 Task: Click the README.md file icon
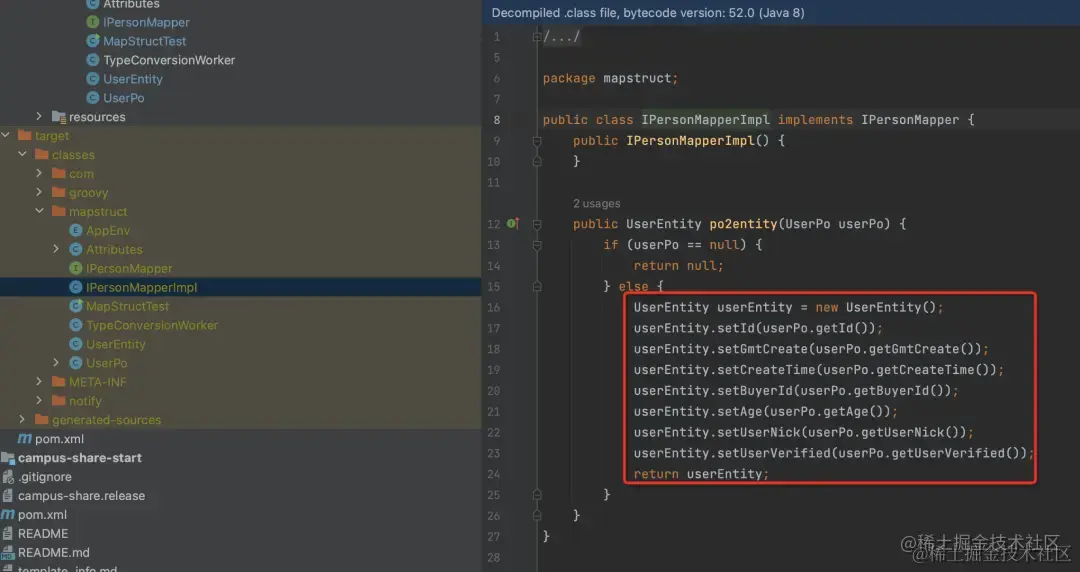point(8,552)
